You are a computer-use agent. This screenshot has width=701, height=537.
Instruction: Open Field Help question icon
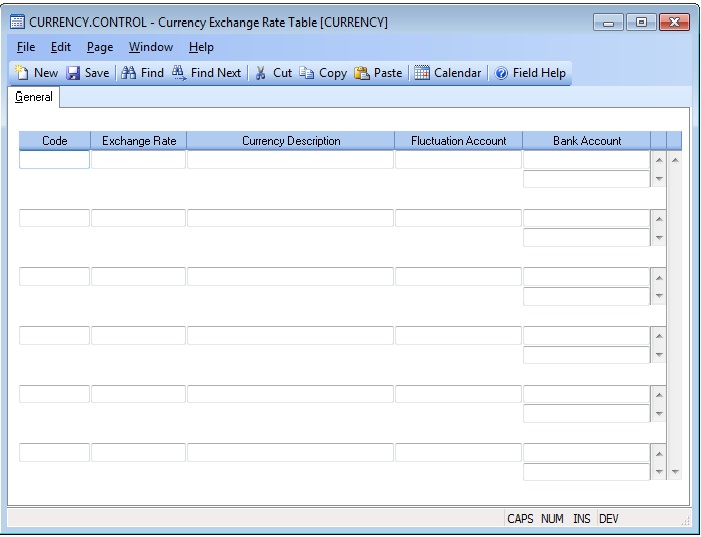(x=501, y=73)
